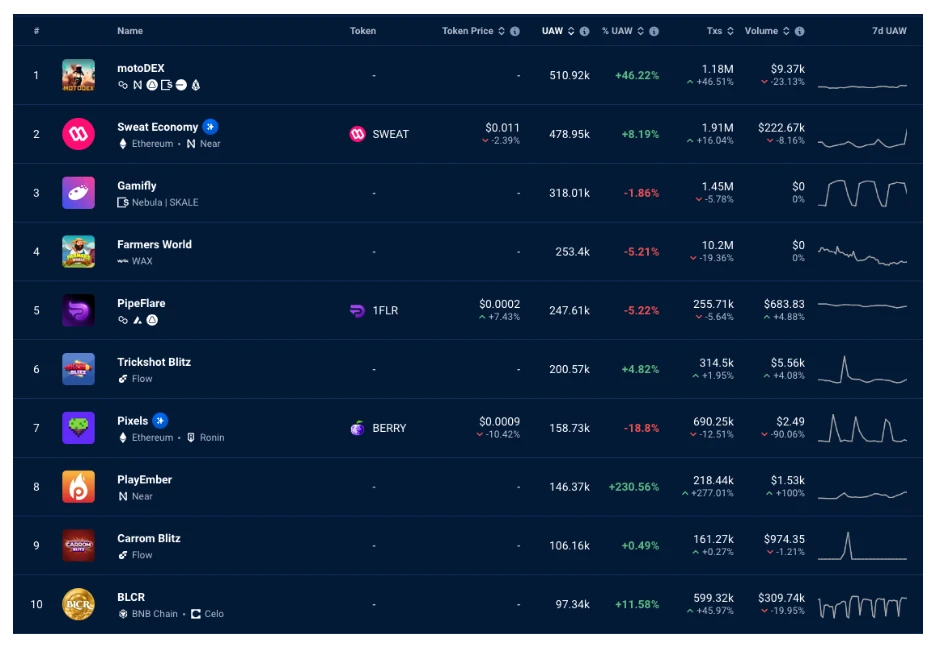Open the PipeFlare purple logo
Screen dimensions: 940x648
pos(79,311)
